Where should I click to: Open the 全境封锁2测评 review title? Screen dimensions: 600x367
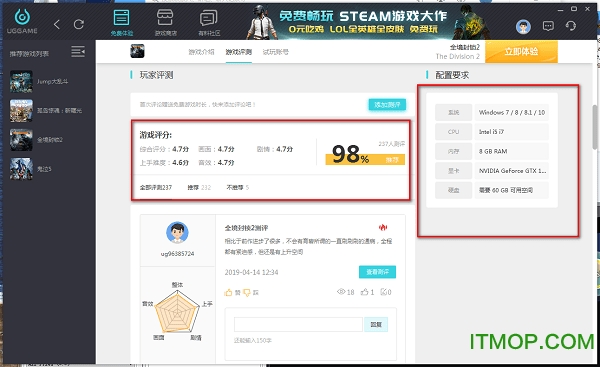click(246, 228)
